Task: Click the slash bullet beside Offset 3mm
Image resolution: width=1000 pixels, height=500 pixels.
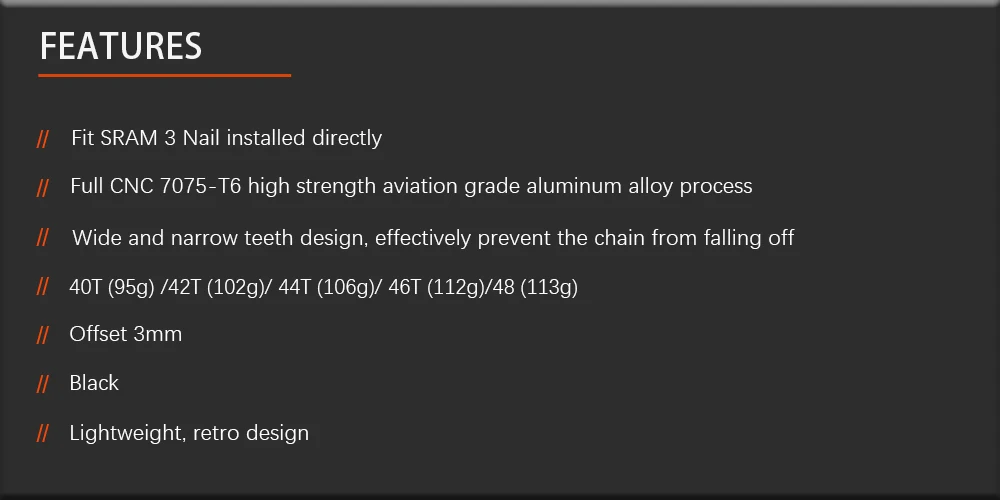Action: (x=43, y=335)
